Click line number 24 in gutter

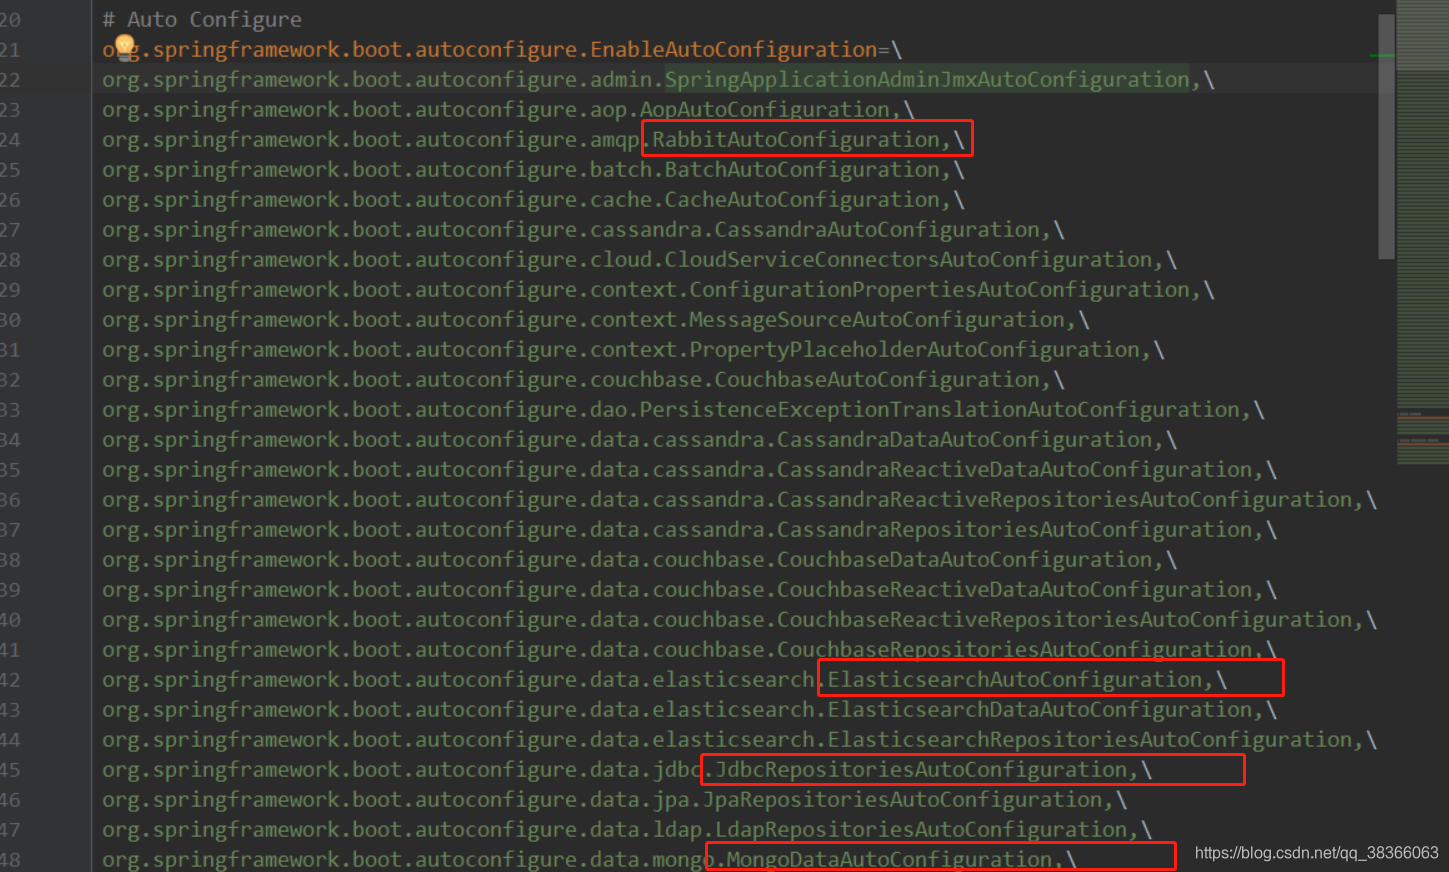click(10, 139)
